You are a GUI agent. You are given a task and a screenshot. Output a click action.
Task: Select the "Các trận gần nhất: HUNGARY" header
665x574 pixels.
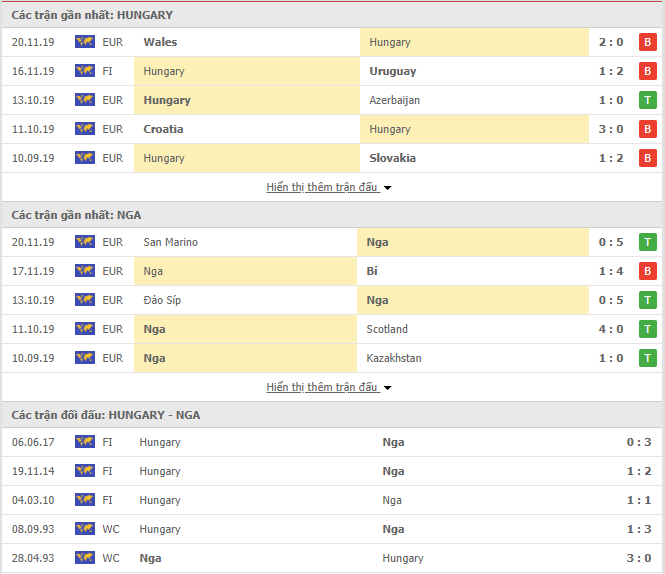pos(92,15)
